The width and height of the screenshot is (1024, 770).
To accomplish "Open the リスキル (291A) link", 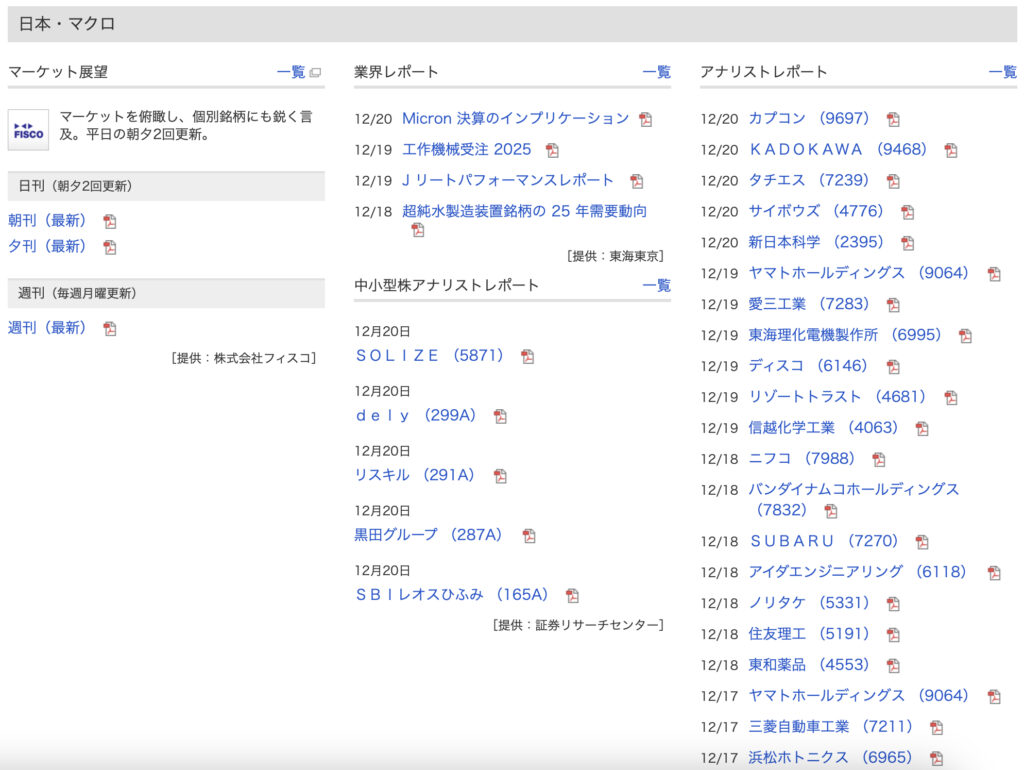I will pyautogui.click(x=415, y=475).
